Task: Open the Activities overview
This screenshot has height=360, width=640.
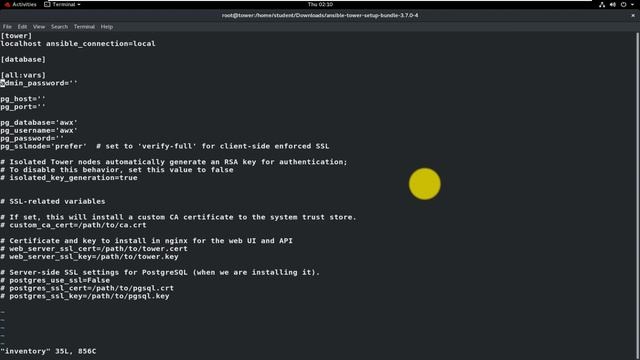Action: coord(20,4)
